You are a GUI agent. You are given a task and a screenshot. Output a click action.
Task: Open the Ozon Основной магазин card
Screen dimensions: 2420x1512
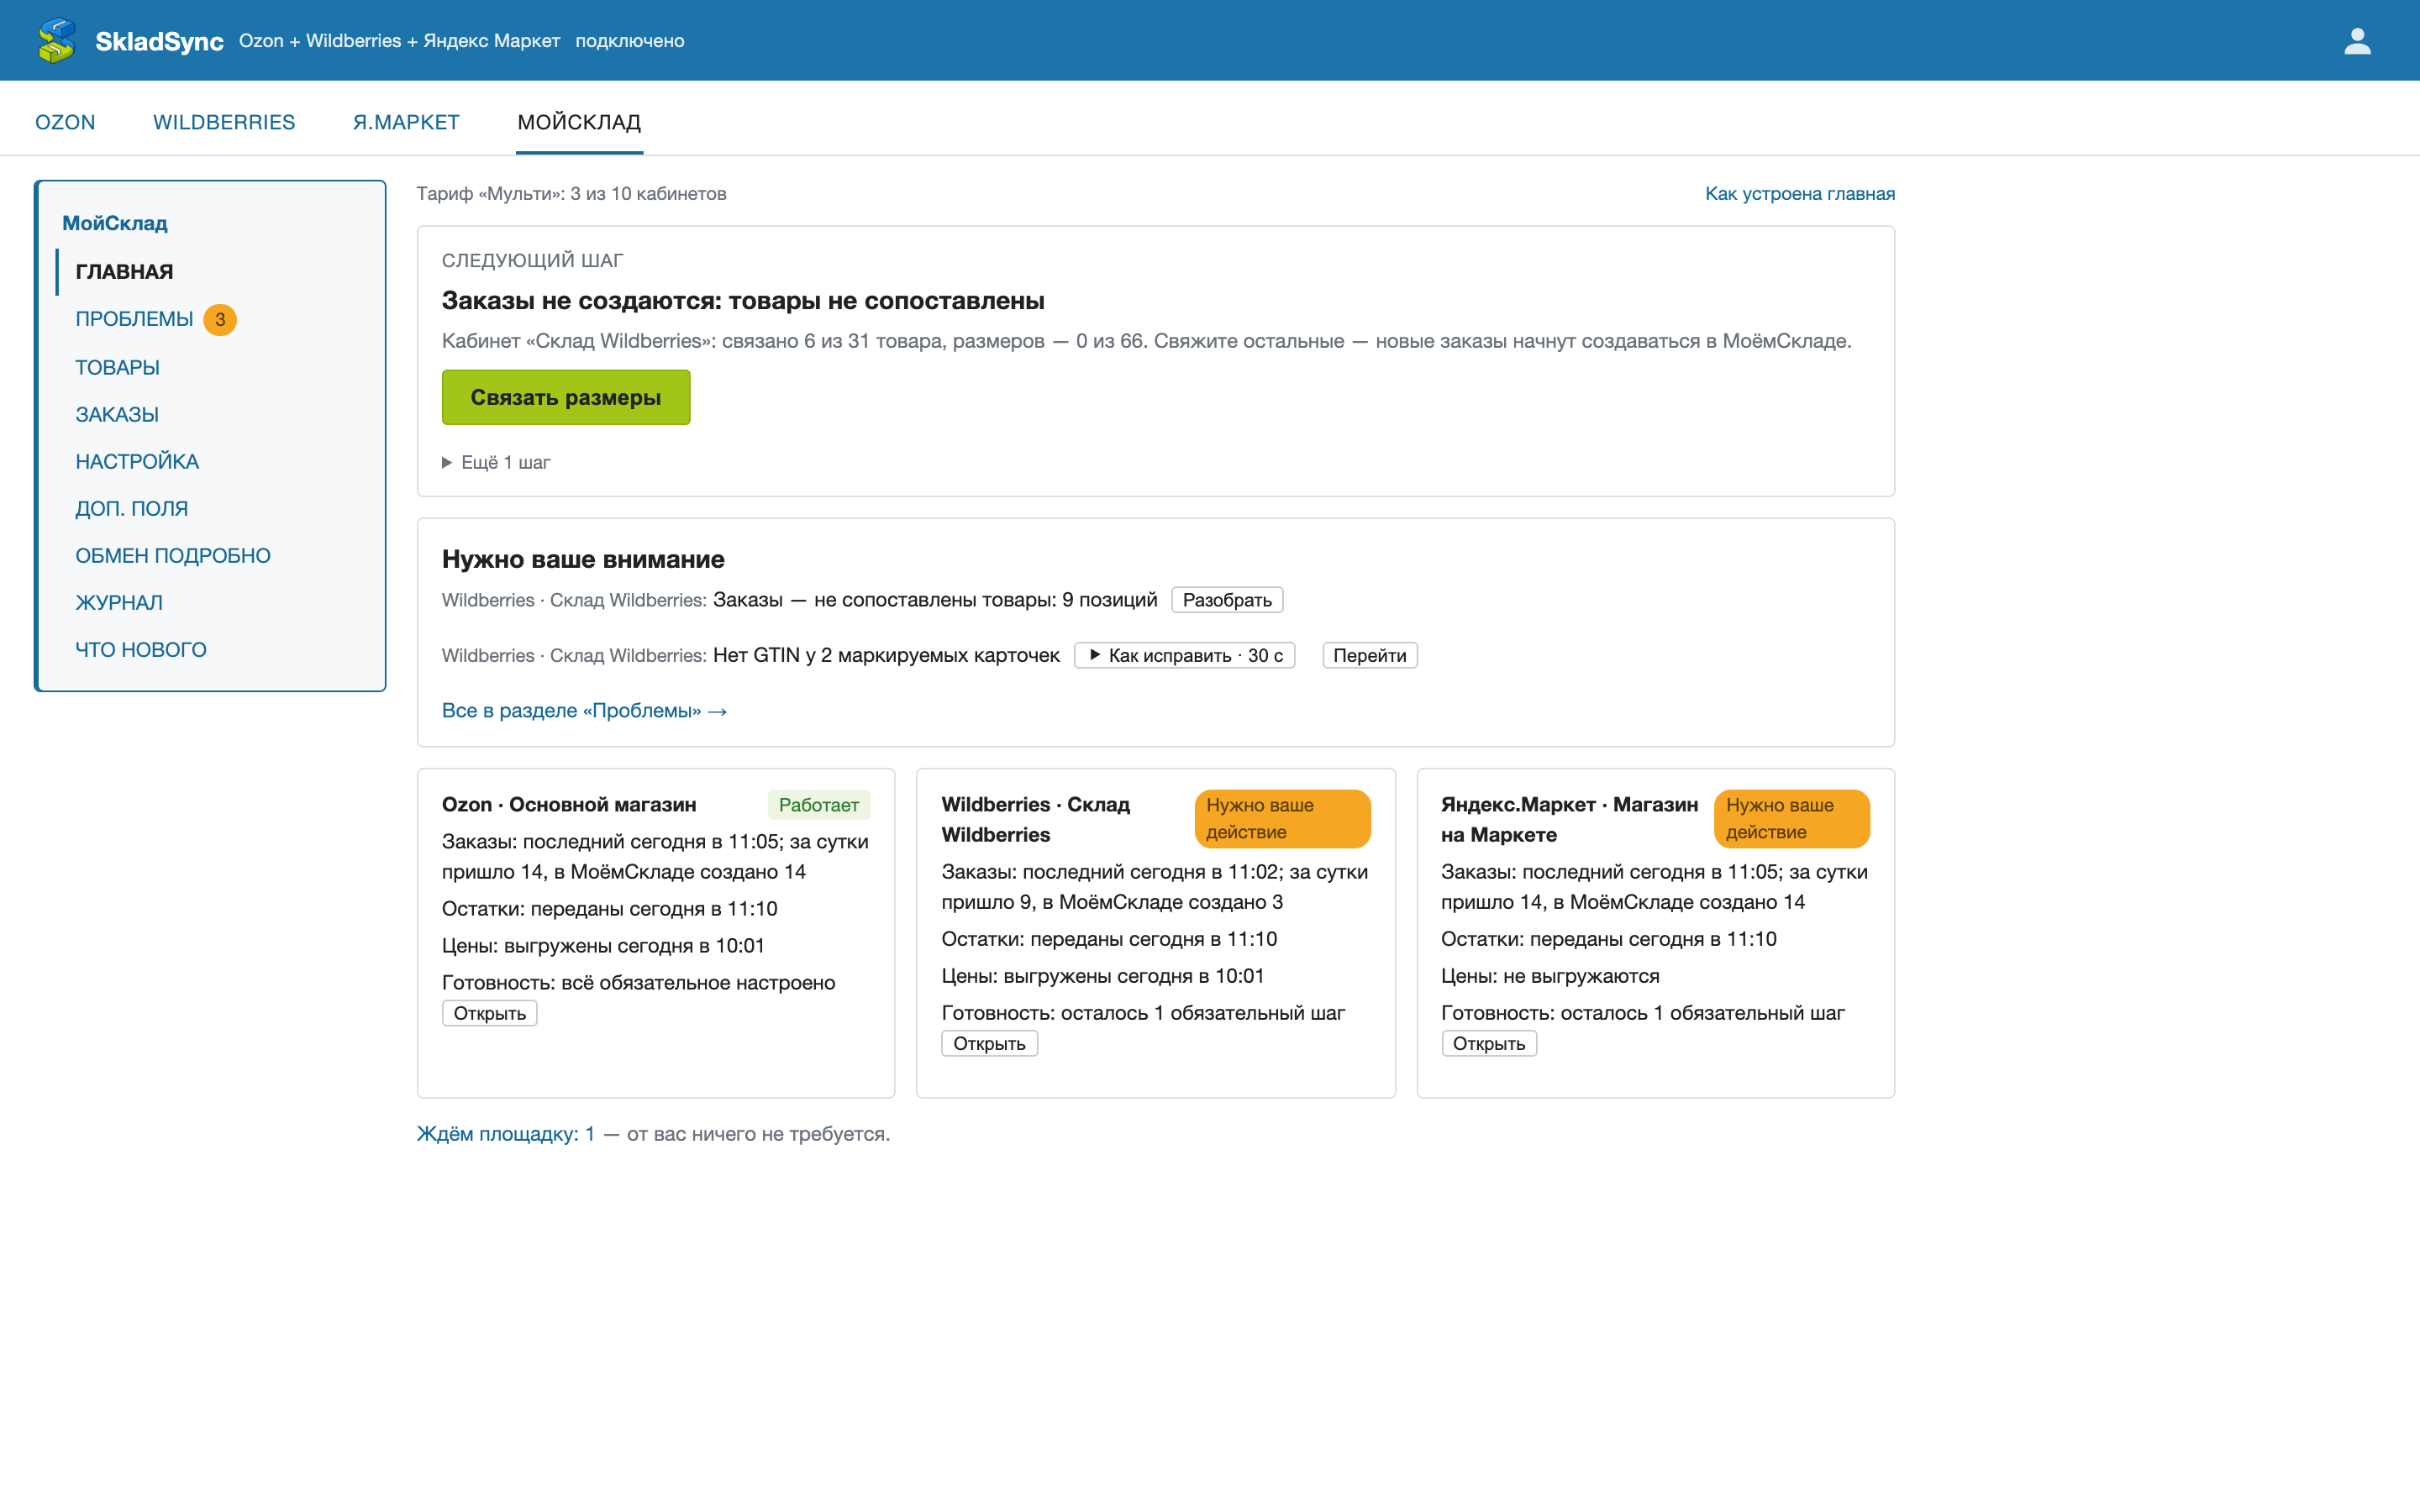click(489, 1013)
